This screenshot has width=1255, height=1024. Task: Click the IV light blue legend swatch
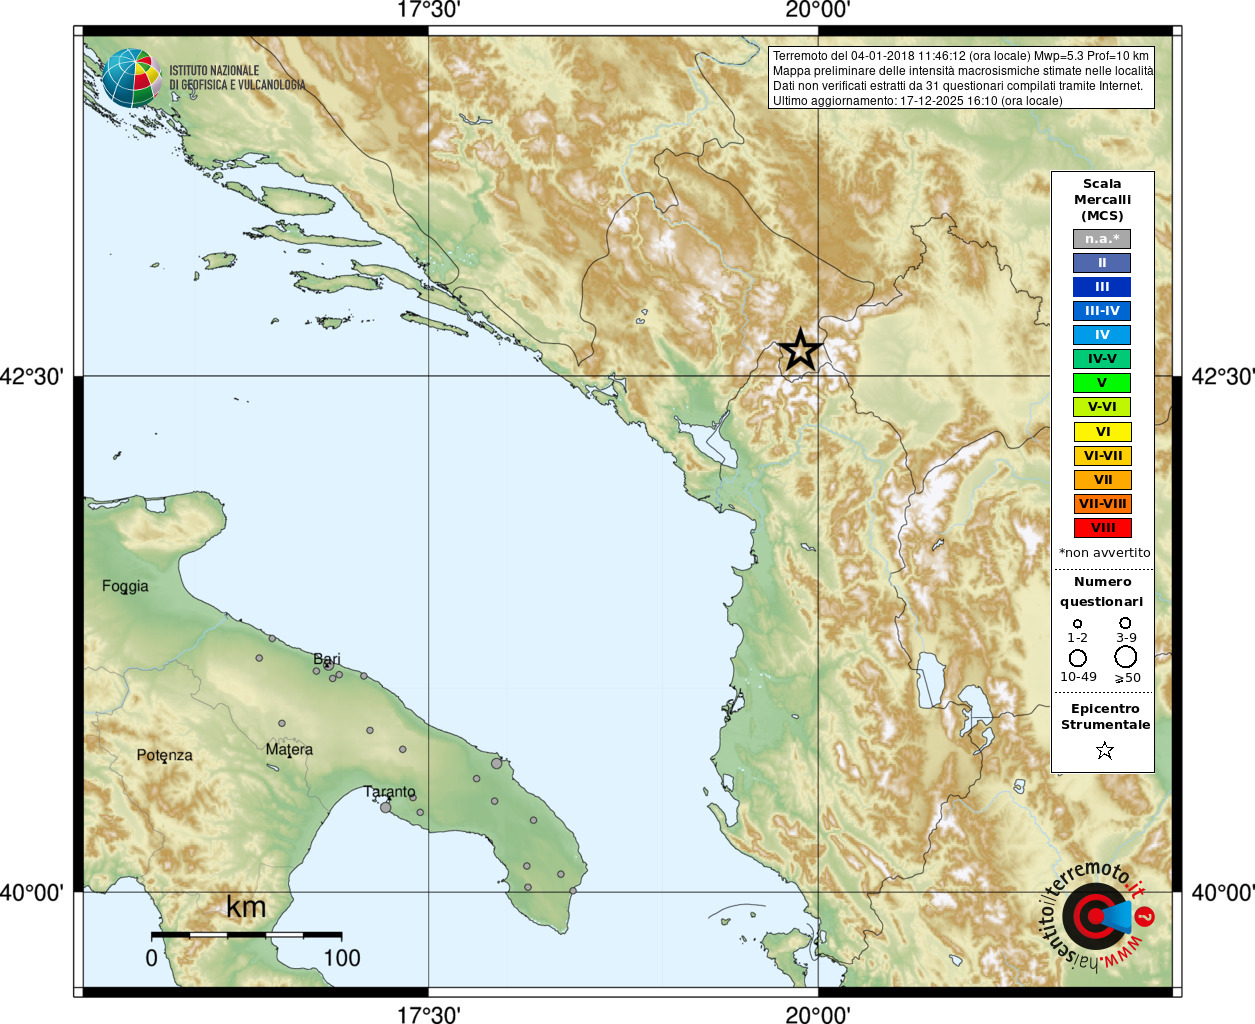click(x=1102, y=335)
